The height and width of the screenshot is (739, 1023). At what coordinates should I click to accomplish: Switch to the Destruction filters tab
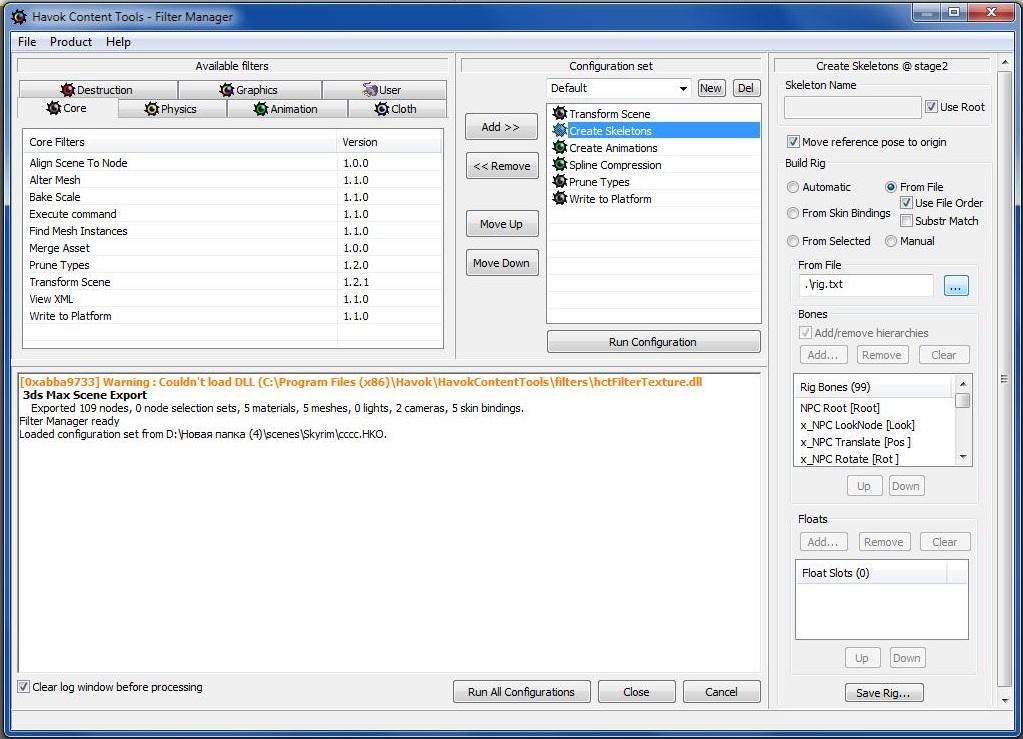[98, 89]
